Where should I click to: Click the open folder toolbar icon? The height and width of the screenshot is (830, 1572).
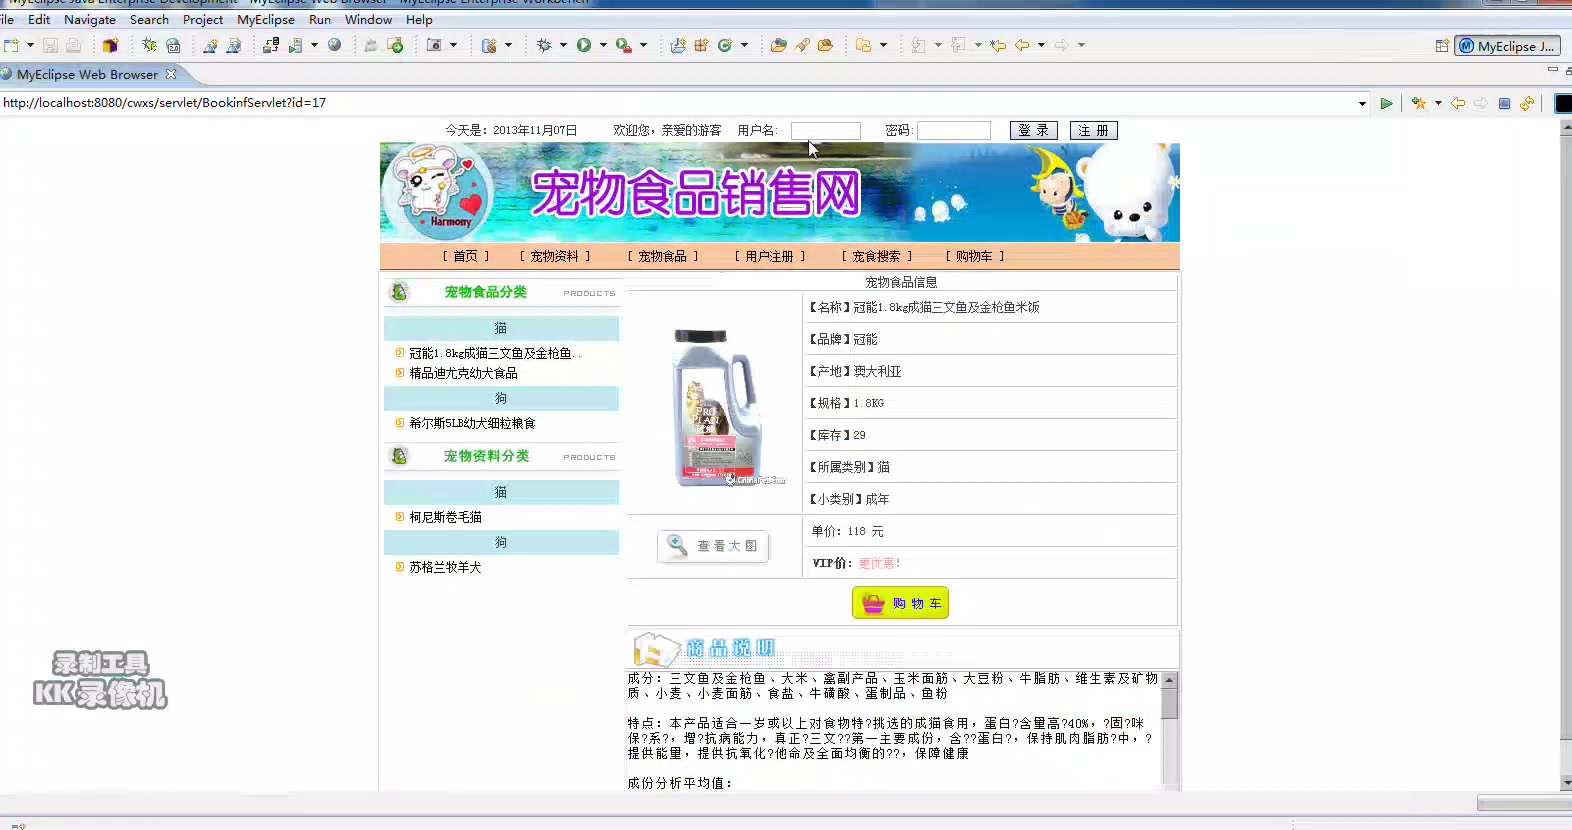coord(778,45)
